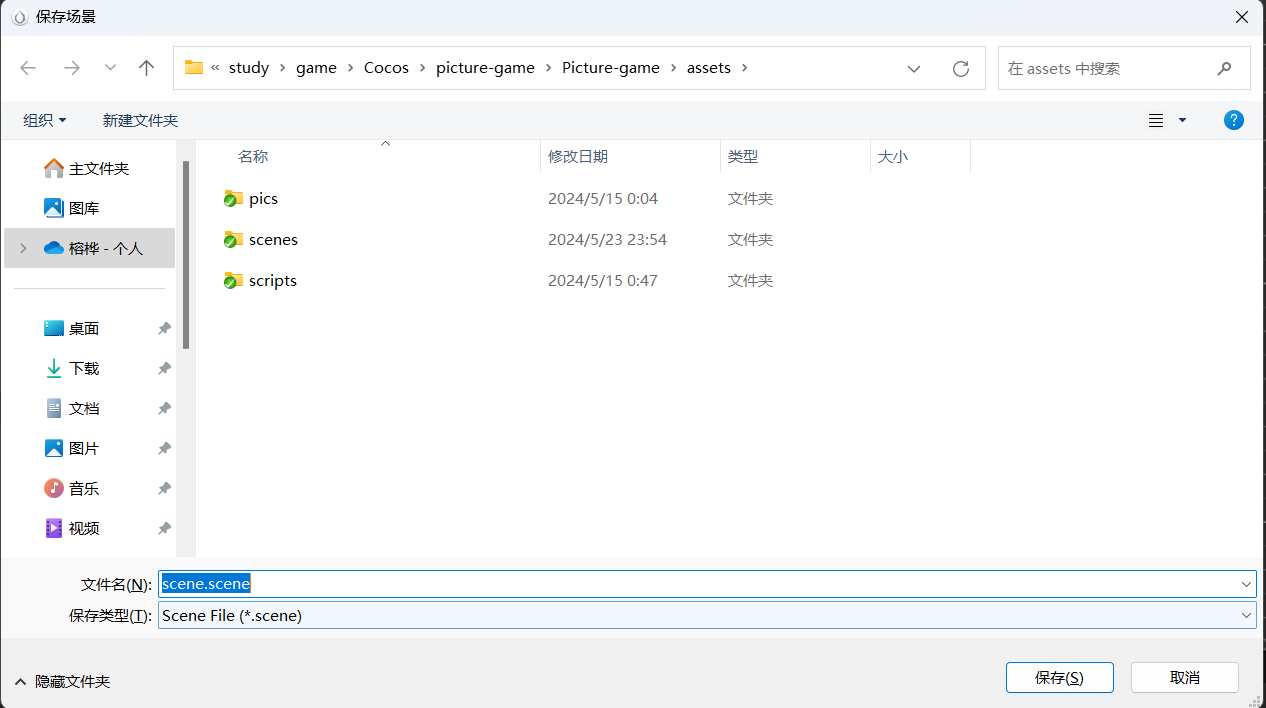Image resolution: width=1266 pixels, height=708 pixels.
Task: Click the folder icon in address bar
Action: (x=194, y=68)
